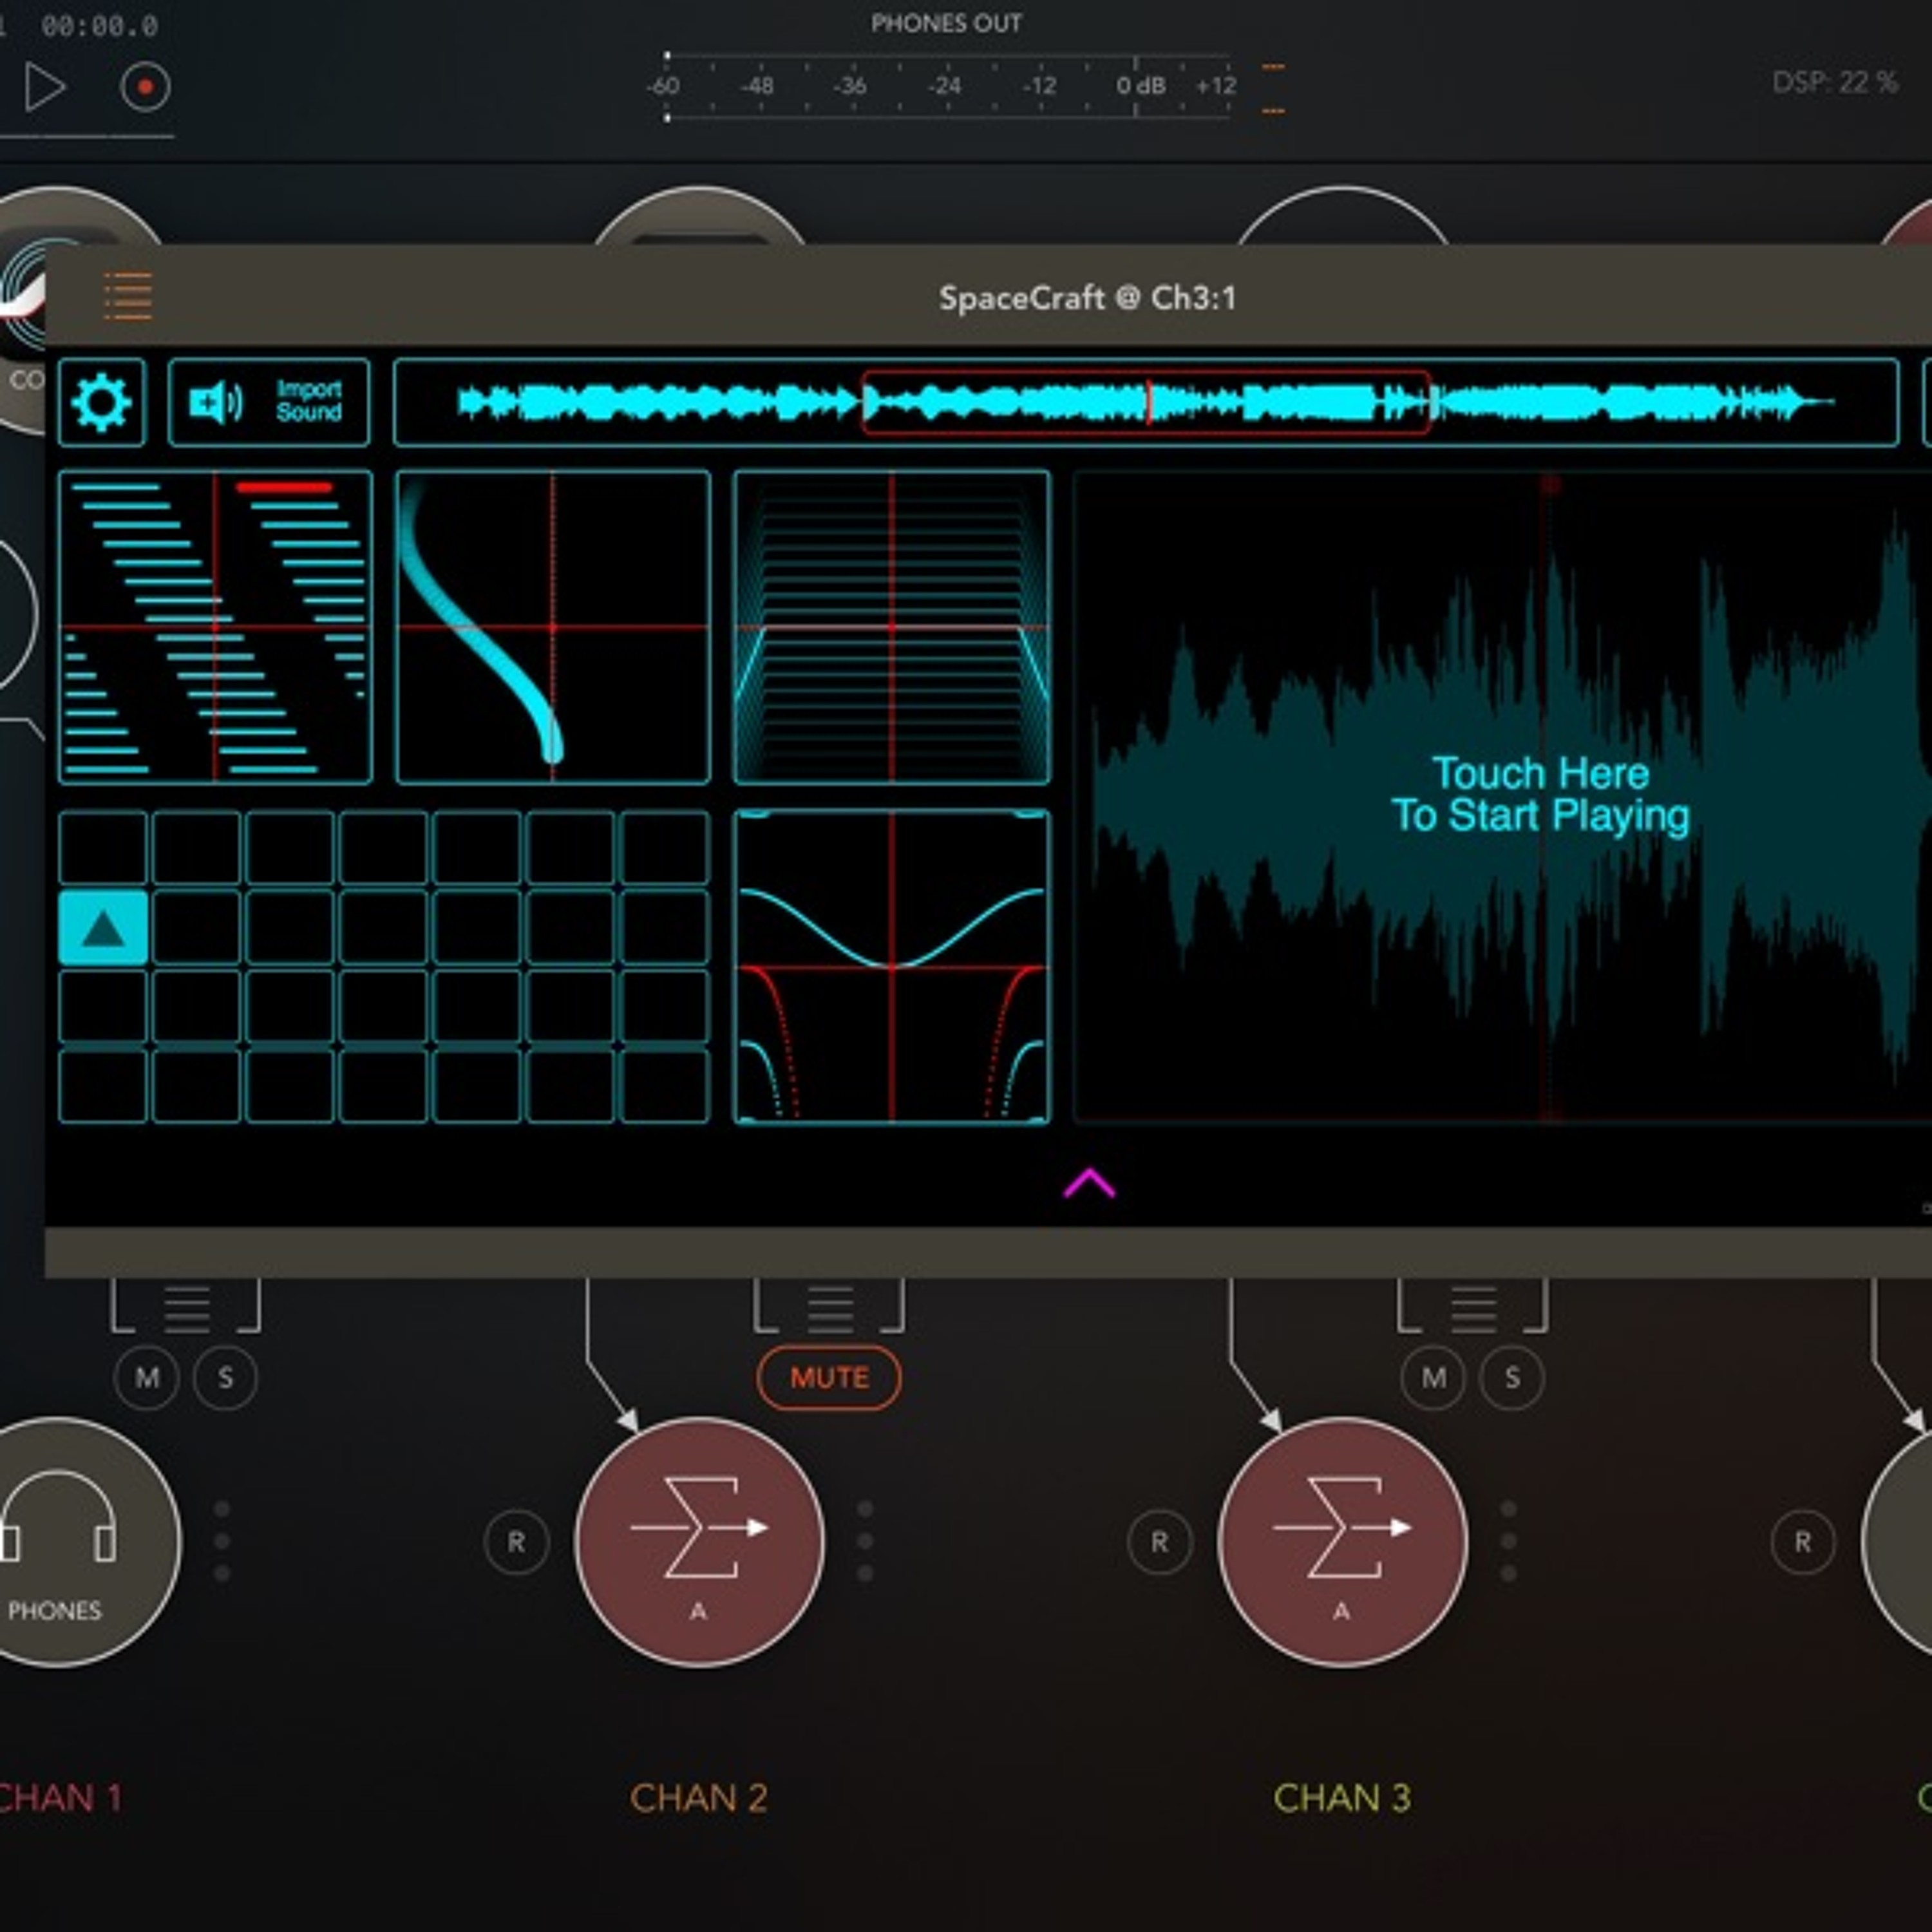Click the SpaceCraft @ Ch3:1 title
Image resolution: width=1932 pixels, height=1932 pixels.
[x=1087, y=298]
